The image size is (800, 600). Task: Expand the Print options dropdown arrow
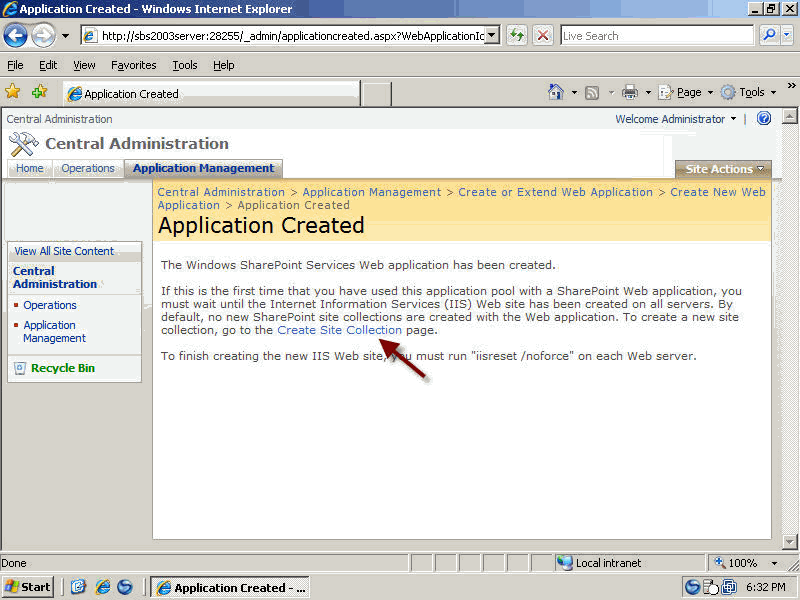(x=648, y=92)
